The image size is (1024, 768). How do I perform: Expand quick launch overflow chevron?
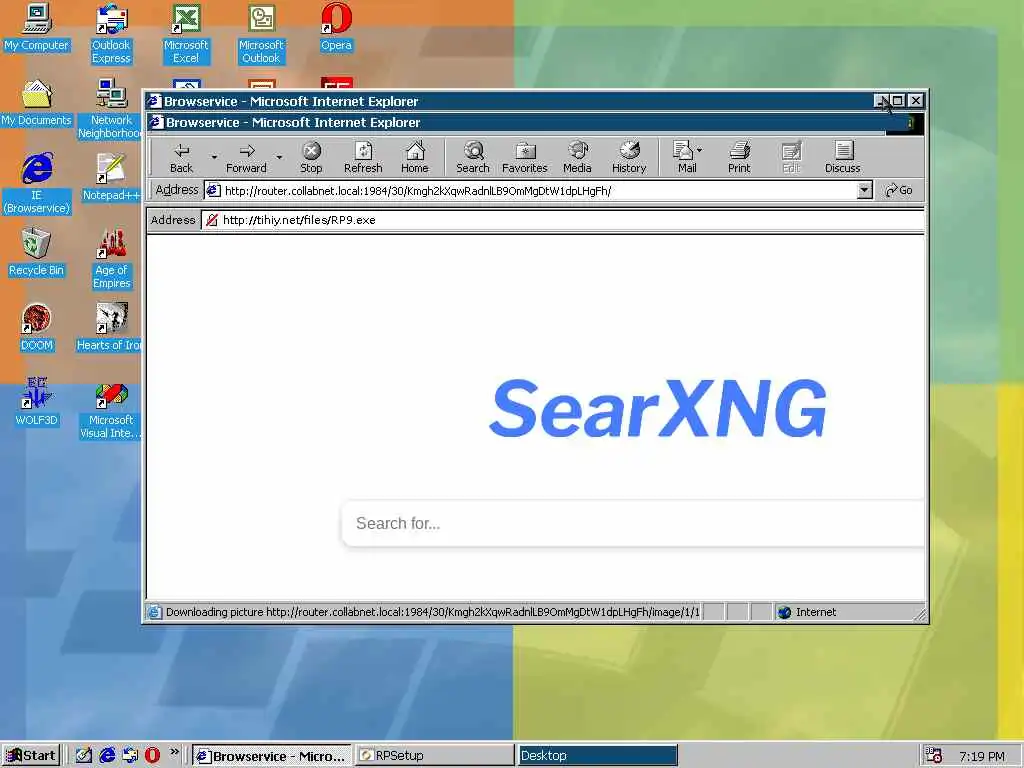tap(174, 752)
